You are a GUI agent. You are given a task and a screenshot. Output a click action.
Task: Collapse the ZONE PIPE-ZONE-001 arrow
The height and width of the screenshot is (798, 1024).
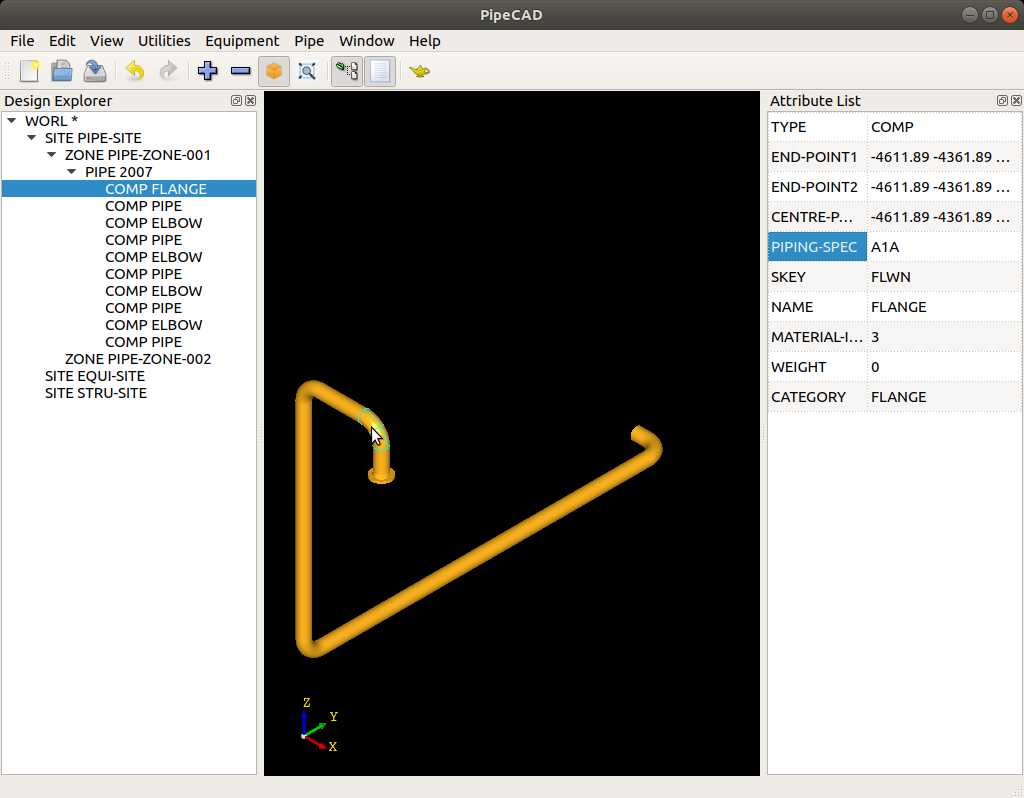coord(52,155)
